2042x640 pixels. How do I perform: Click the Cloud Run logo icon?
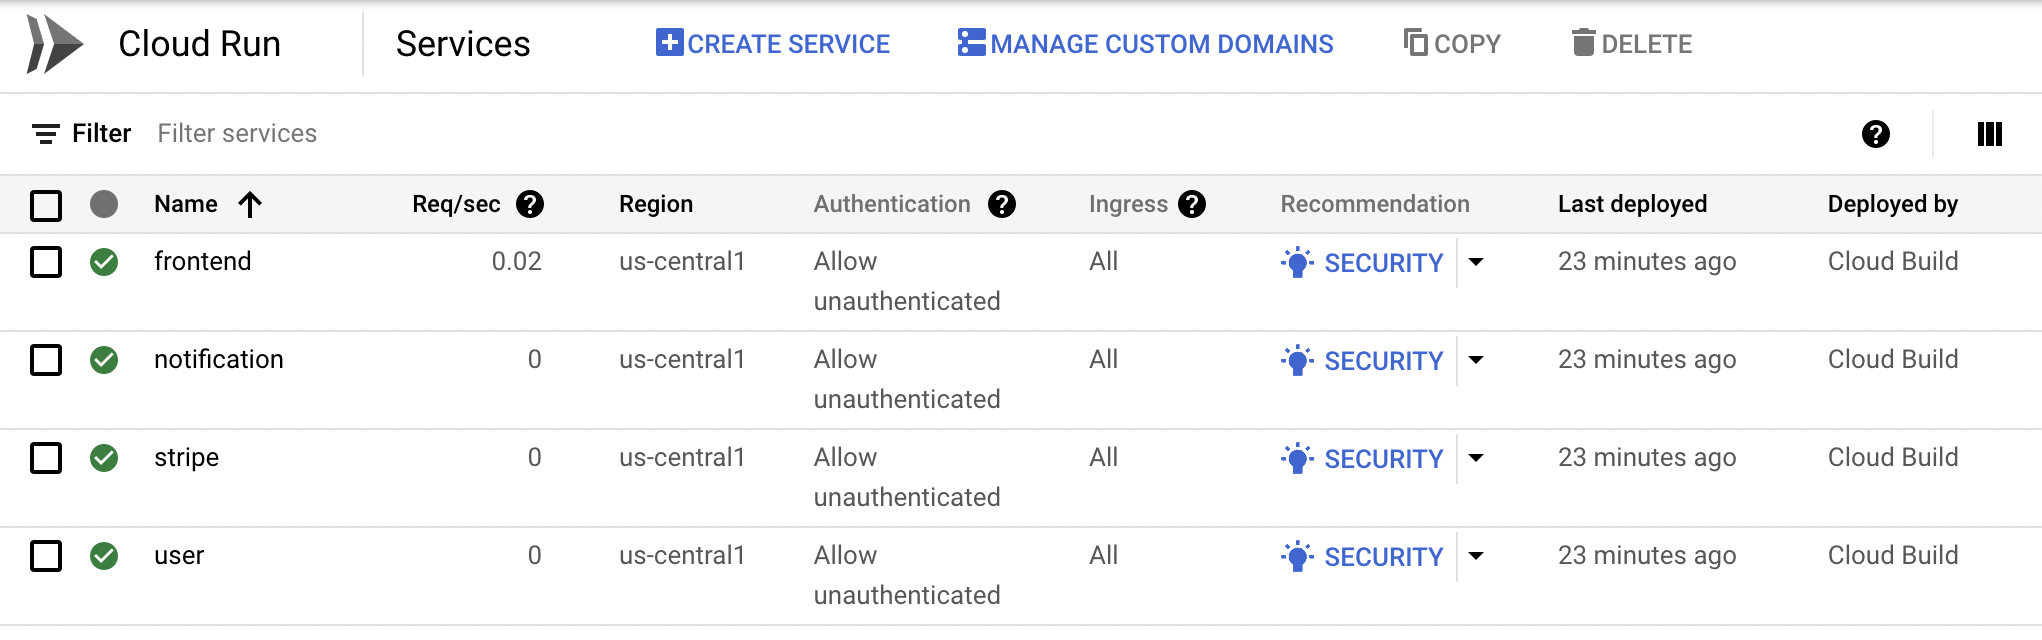coord(54,44)
